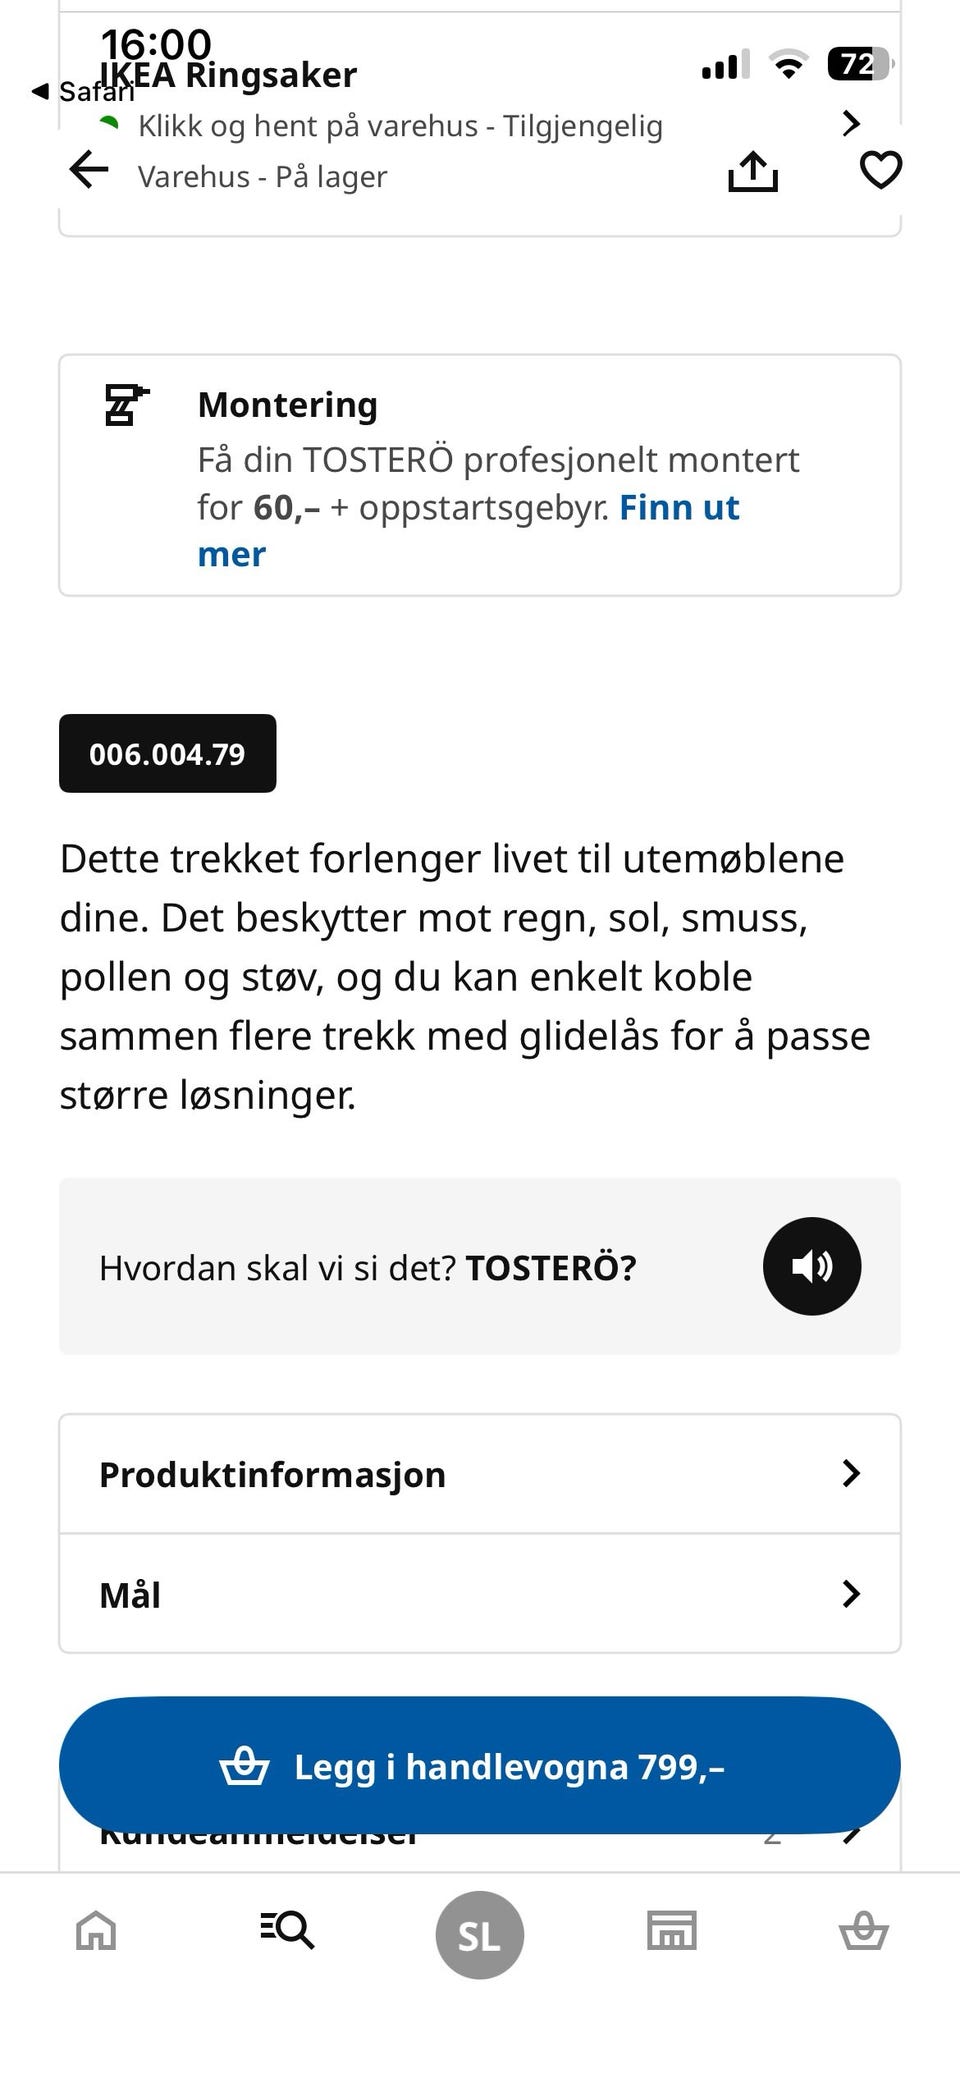
Task: Open the share icon
Action: [x=753, y=170]
